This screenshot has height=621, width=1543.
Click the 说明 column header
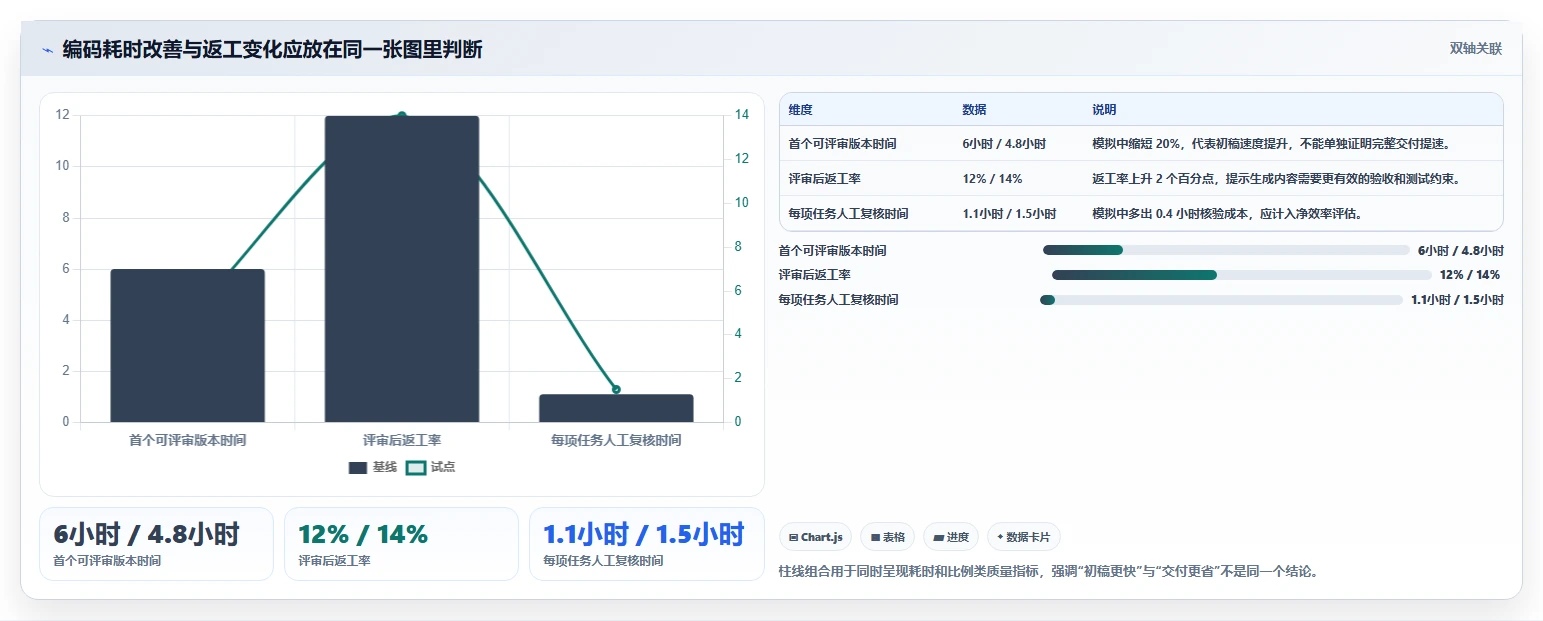click(1104, 110)
